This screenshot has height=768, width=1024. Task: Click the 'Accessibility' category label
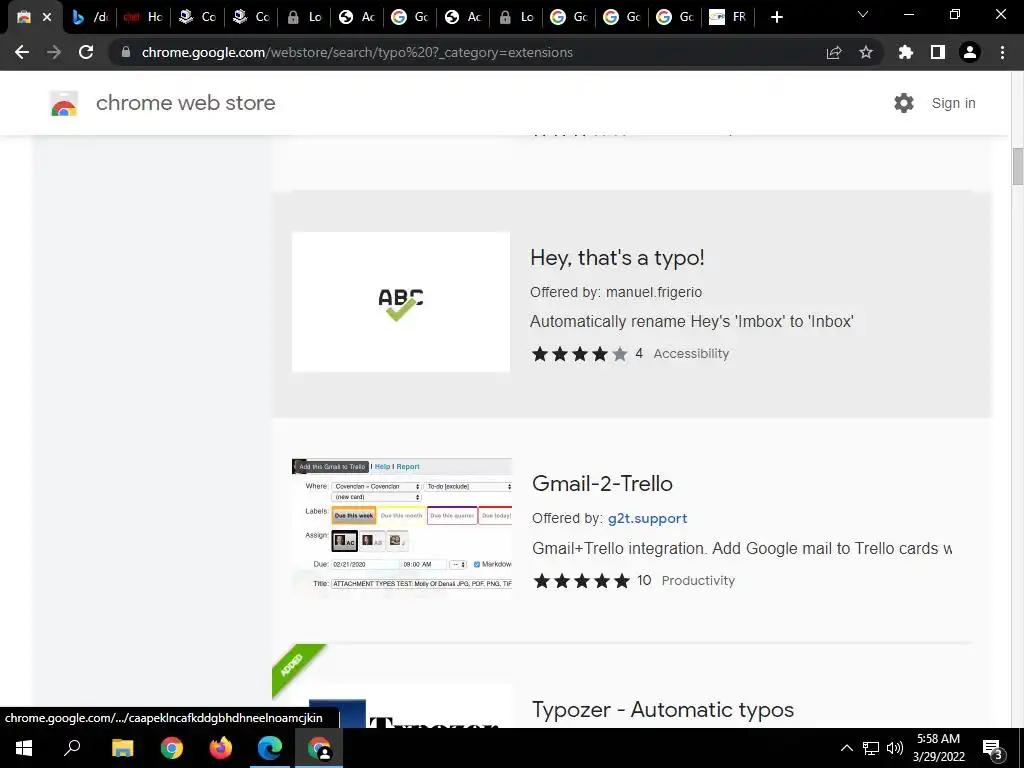691,354
